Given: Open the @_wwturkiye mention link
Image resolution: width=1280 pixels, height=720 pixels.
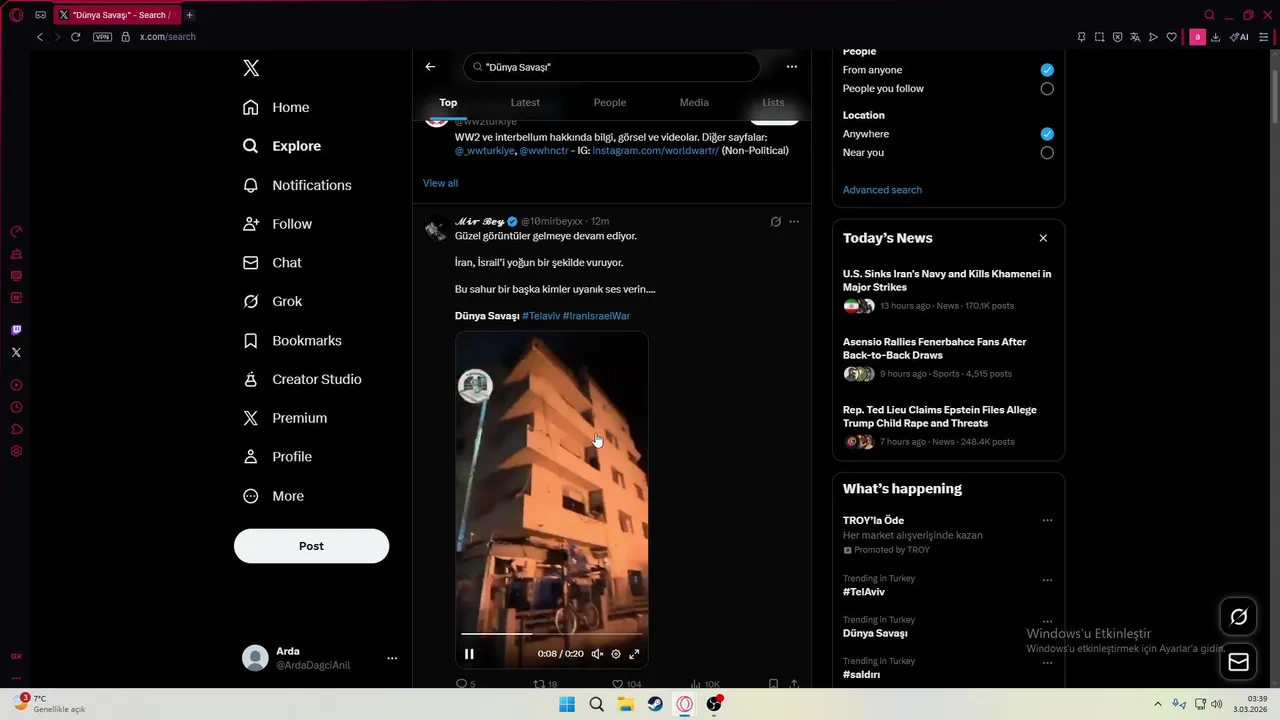Looking at the screenshot, I should point(485,150).
